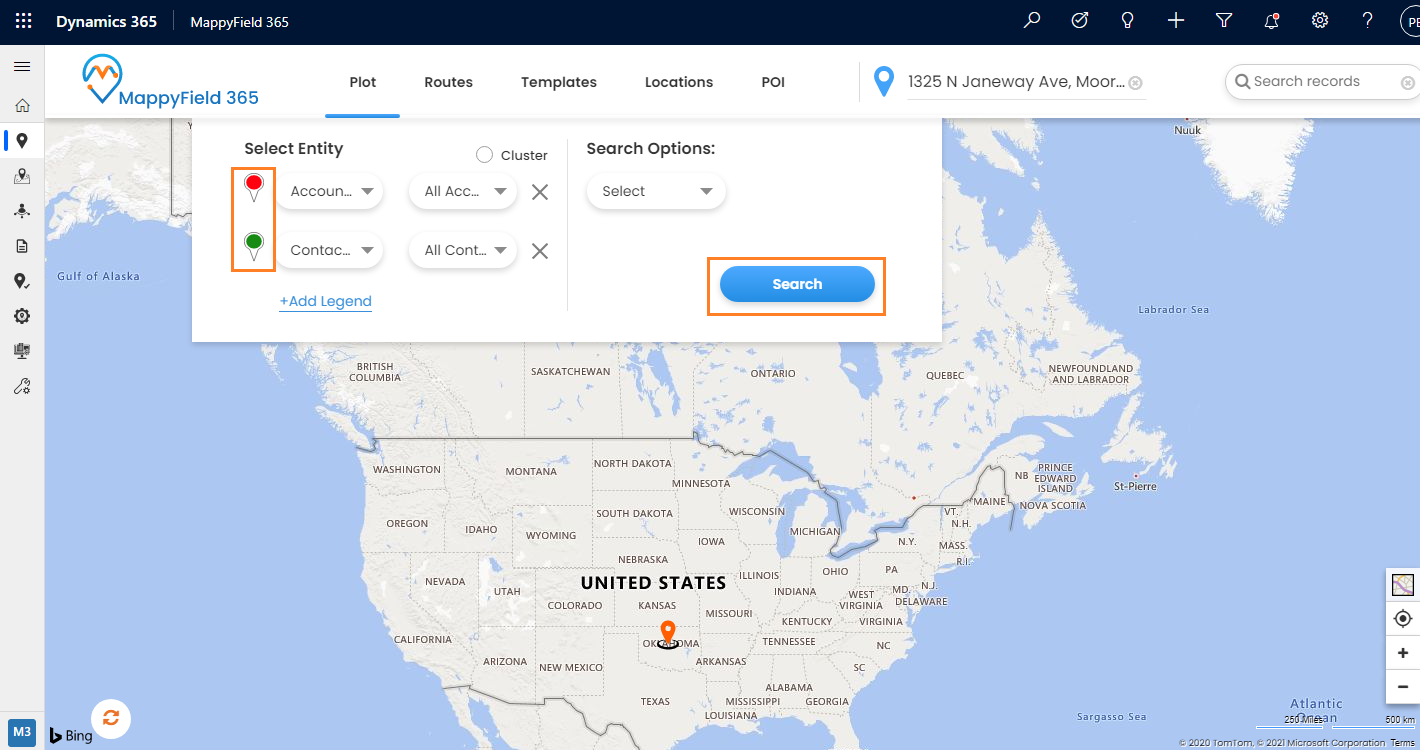Click the Dynamics 365 title

106,21
